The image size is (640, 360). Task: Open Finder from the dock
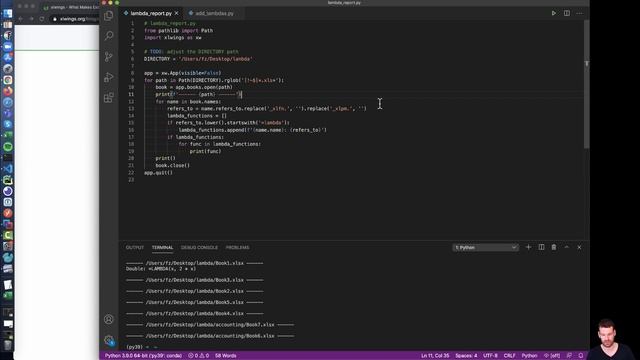coord(8,13)
